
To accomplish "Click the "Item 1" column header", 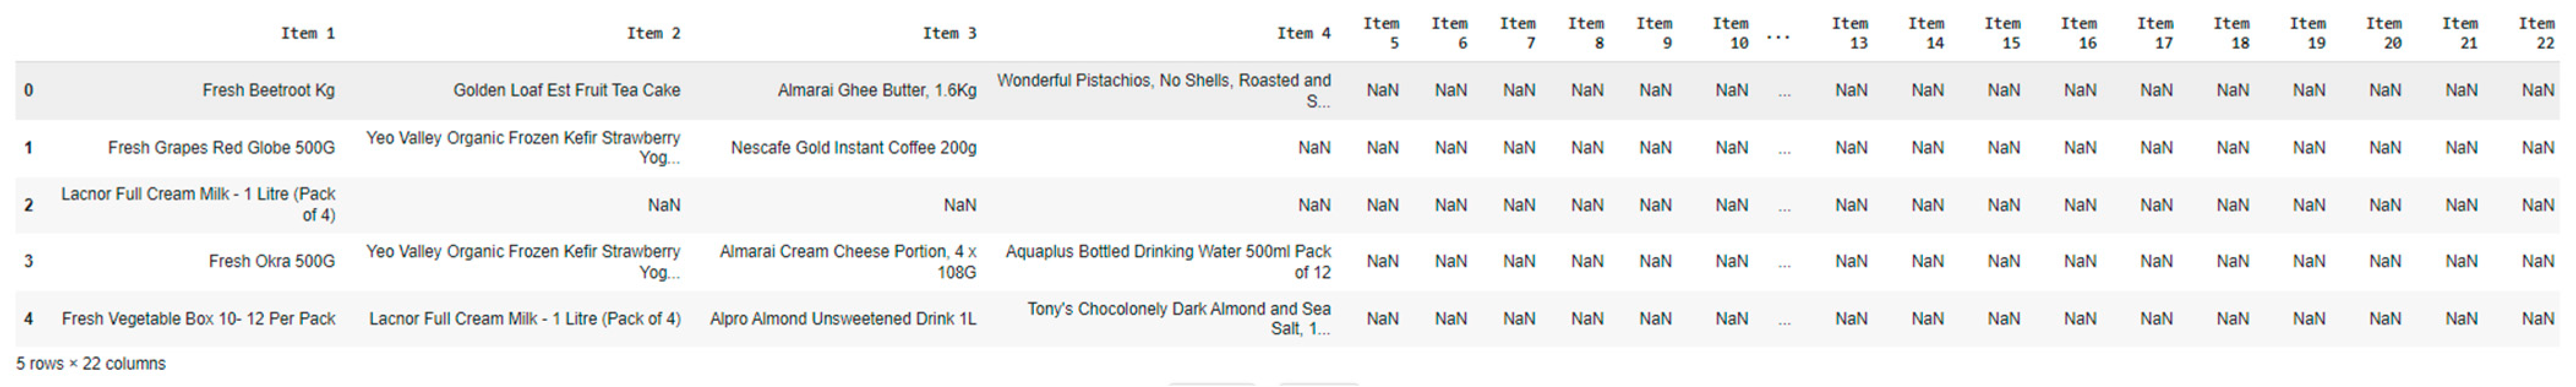I will click(x=307, y=33).
